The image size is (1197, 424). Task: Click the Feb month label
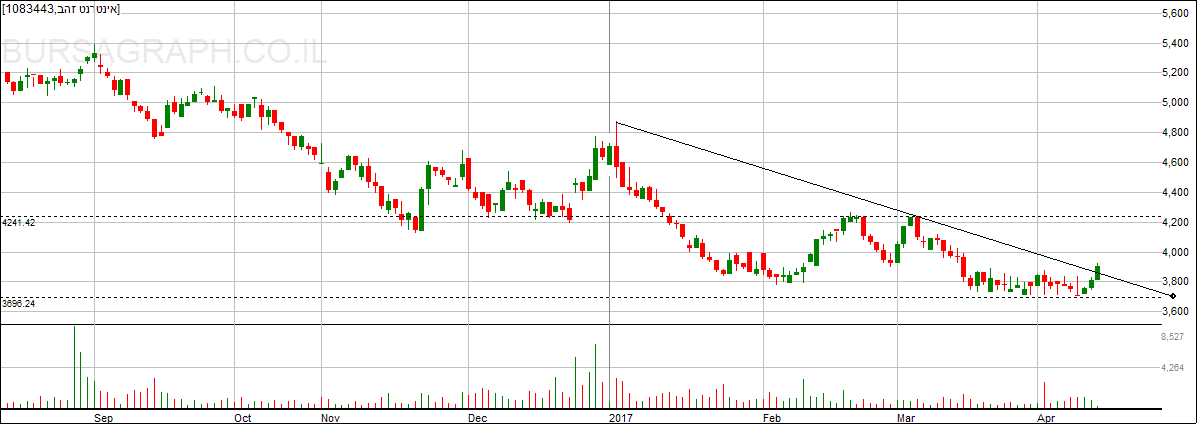tap(772, 417)
